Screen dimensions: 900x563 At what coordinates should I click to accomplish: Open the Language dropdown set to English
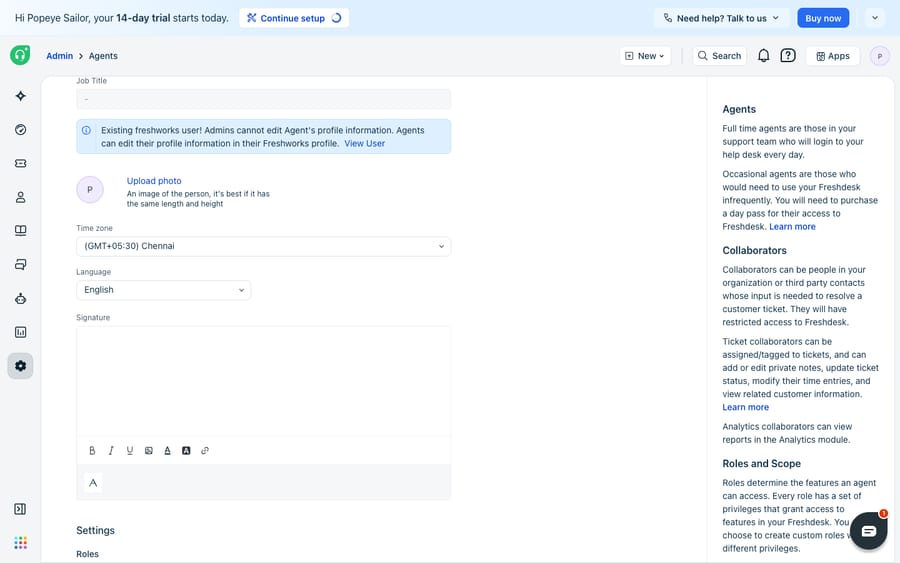[164, 290]
